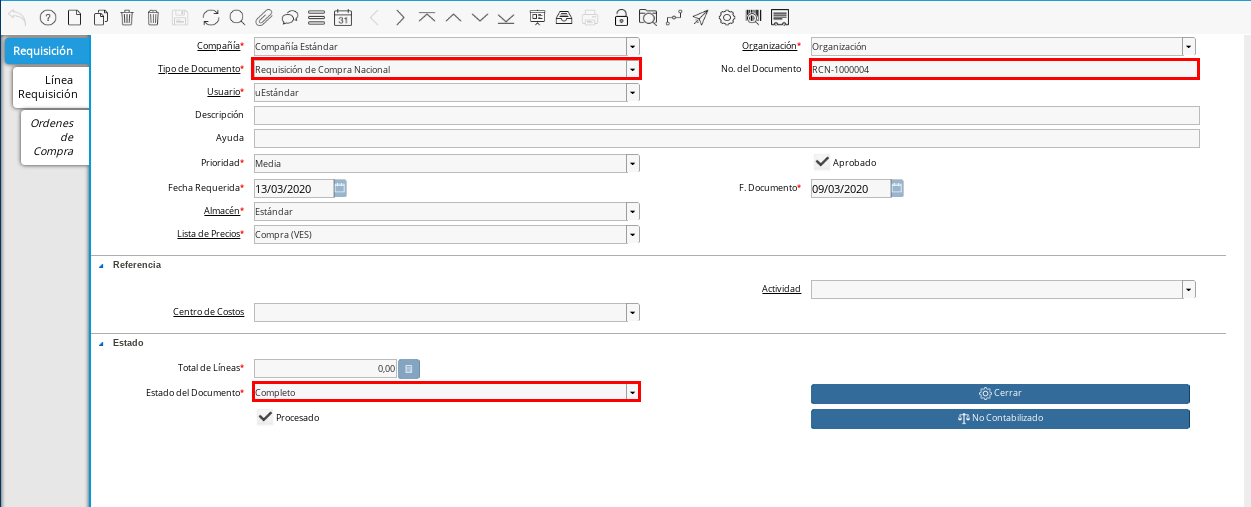The height and width of the screenshot is (507, 1251).
Task: Open attachments with the paperclip icon
Action: coord(264,17)
